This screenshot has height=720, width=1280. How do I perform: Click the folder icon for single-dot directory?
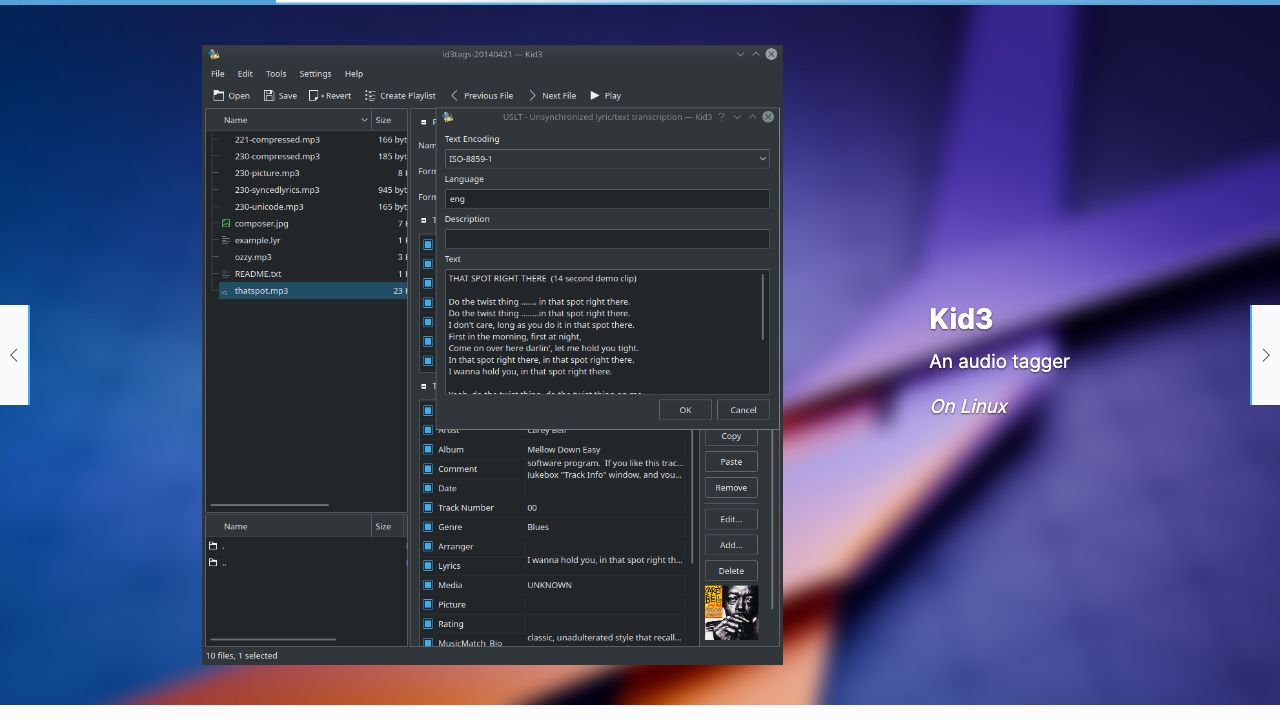tap(213, 546)
